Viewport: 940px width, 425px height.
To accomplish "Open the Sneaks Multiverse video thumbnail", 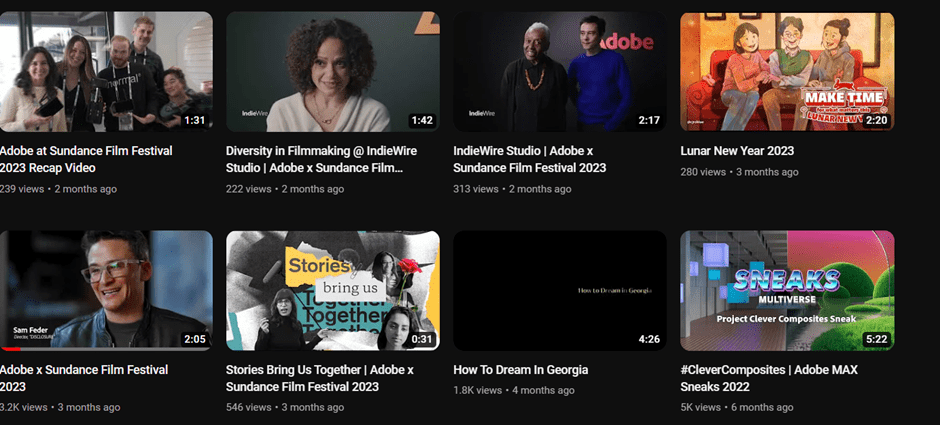I will (x=787, y=290).
